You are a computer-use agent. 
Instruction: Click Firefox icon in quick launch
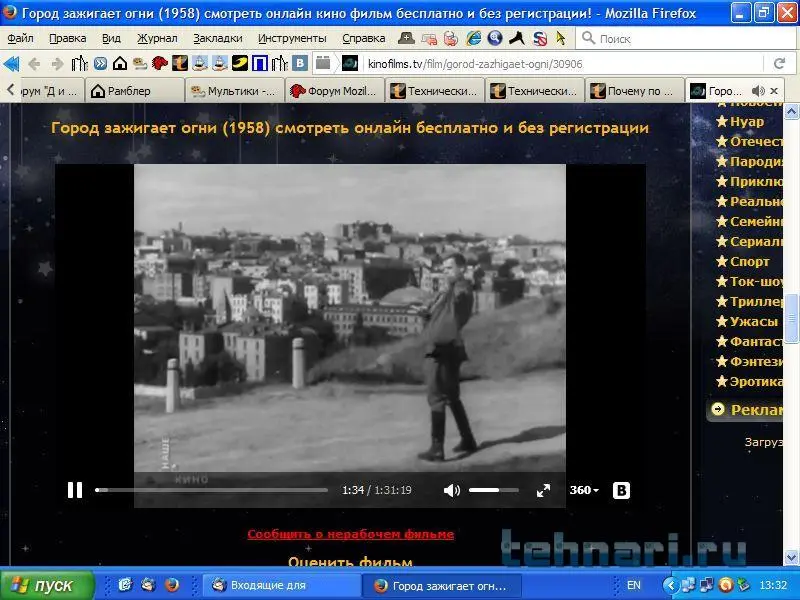tap(171, 585)
